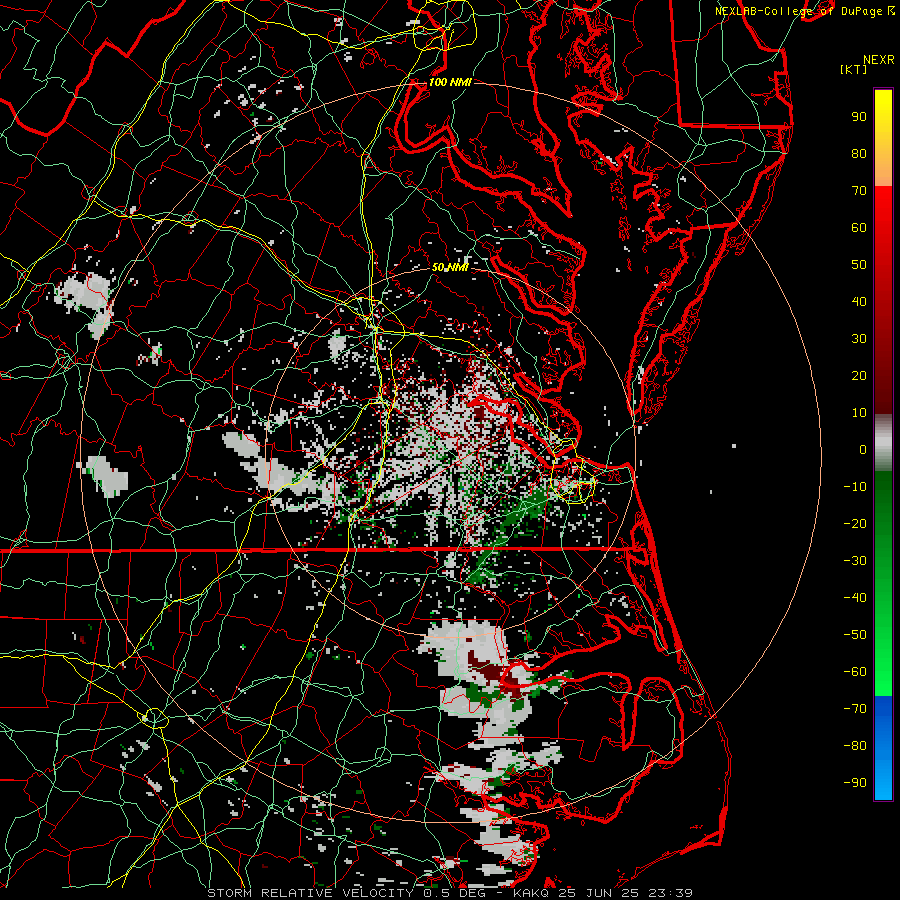Click the 100 NMI range ring label
900x900 pixels.
tap(450, 83)
